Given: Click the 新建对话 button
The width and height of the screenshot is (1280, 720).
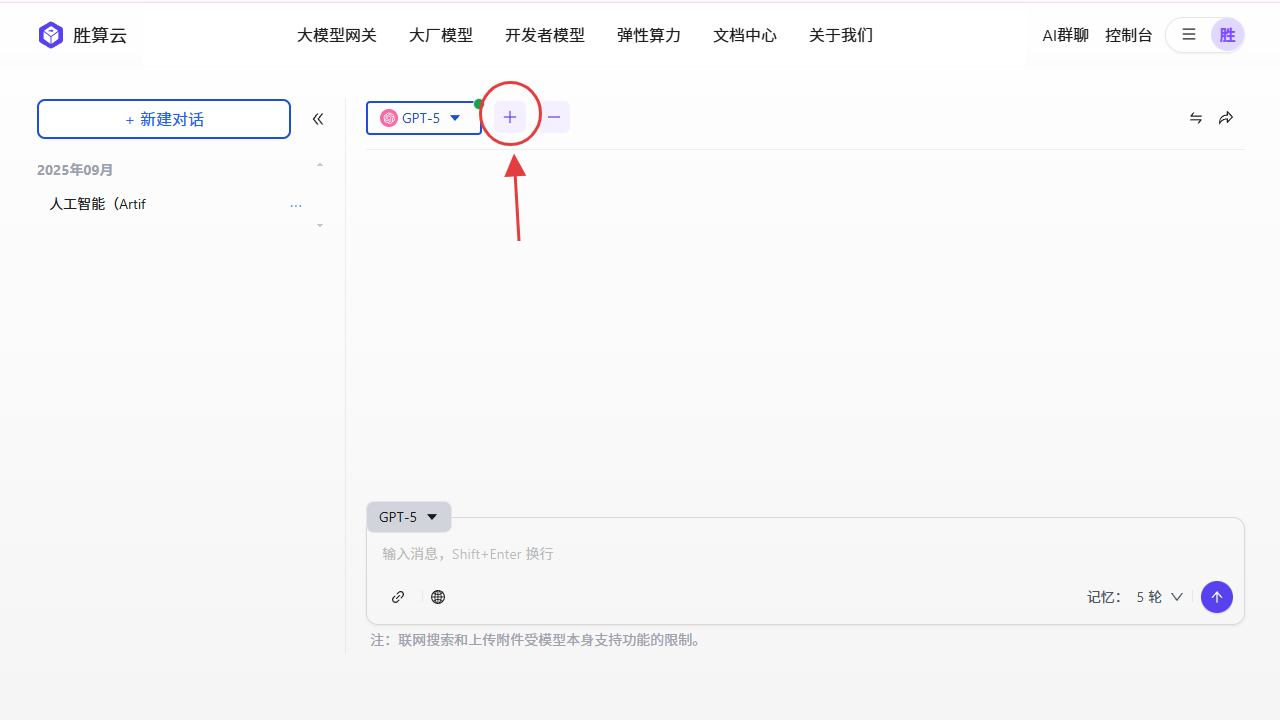Looking at the screenshot, I should [164, 119].
